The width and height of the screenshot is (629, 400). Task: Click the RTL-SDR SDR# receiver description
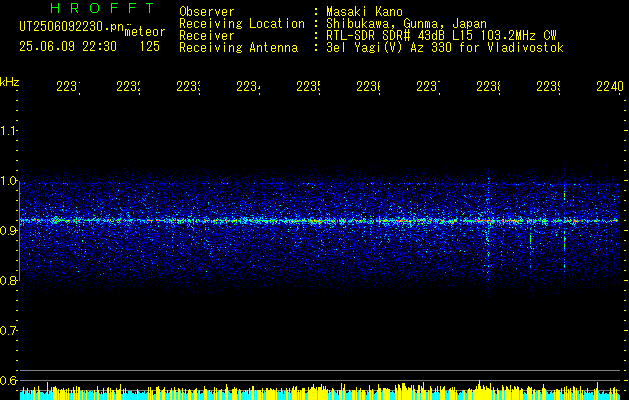coord(441,36)
